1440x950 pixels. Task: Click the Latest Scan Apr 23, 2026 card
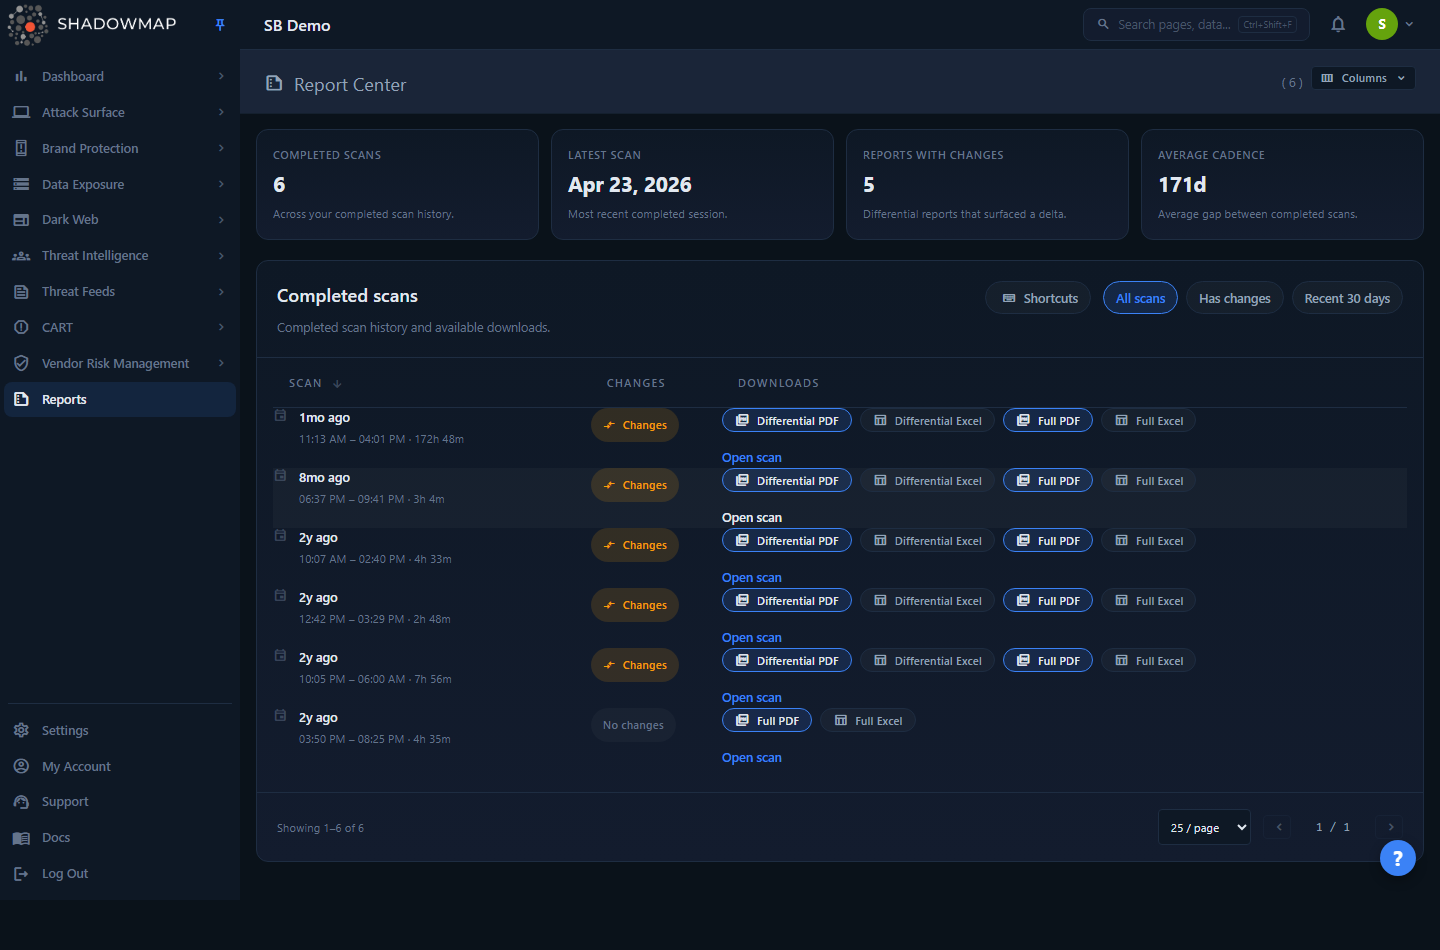pos(692,184)
